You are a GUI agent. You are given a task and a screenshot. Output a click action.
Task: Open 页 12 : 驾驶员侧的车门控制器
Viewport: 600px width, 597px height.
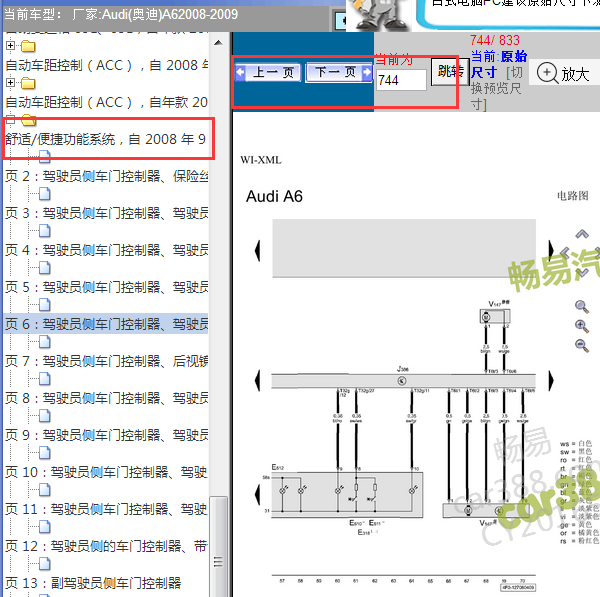[107, 546]
